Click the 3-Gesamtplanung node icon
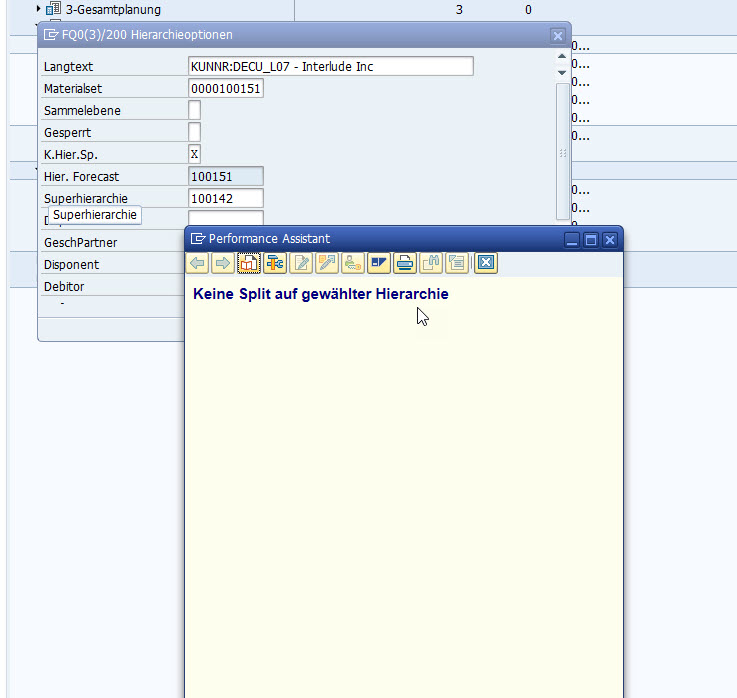The height and width of the screenshot is (698, 737). (54, 9)
